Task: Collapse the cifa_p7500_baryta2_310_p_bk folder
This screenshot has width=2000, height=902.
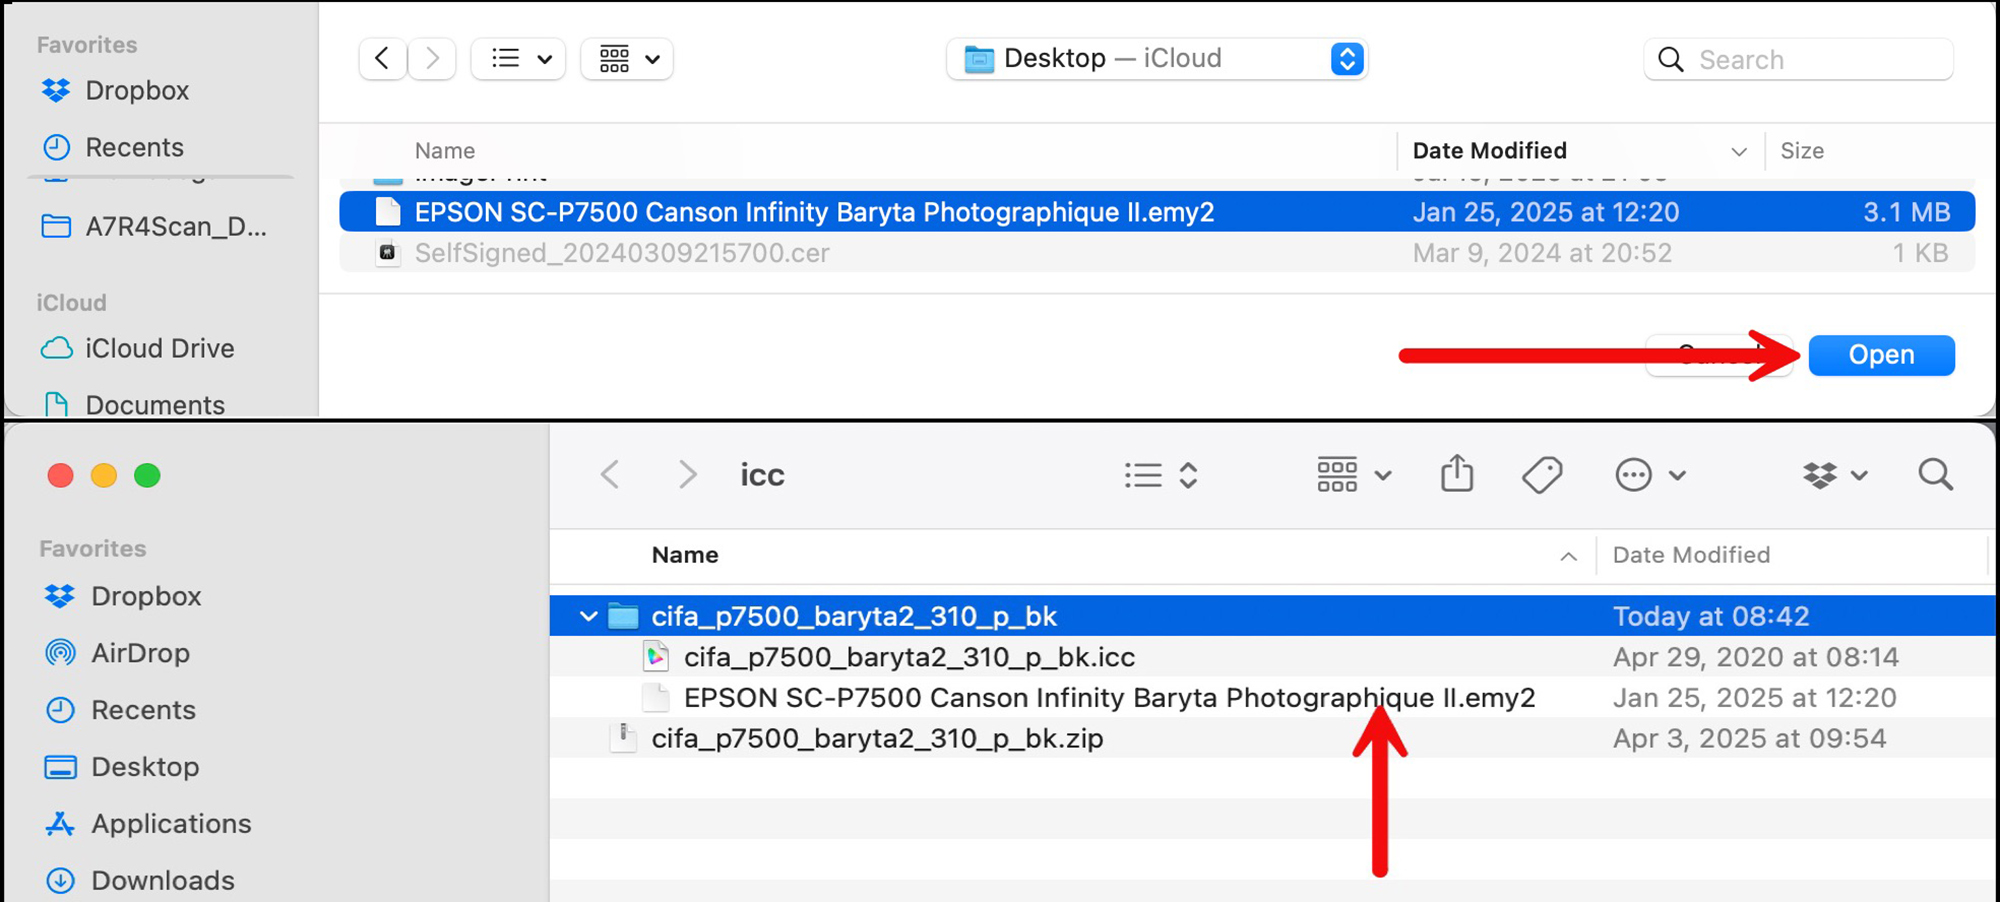Action: [588, 617]
